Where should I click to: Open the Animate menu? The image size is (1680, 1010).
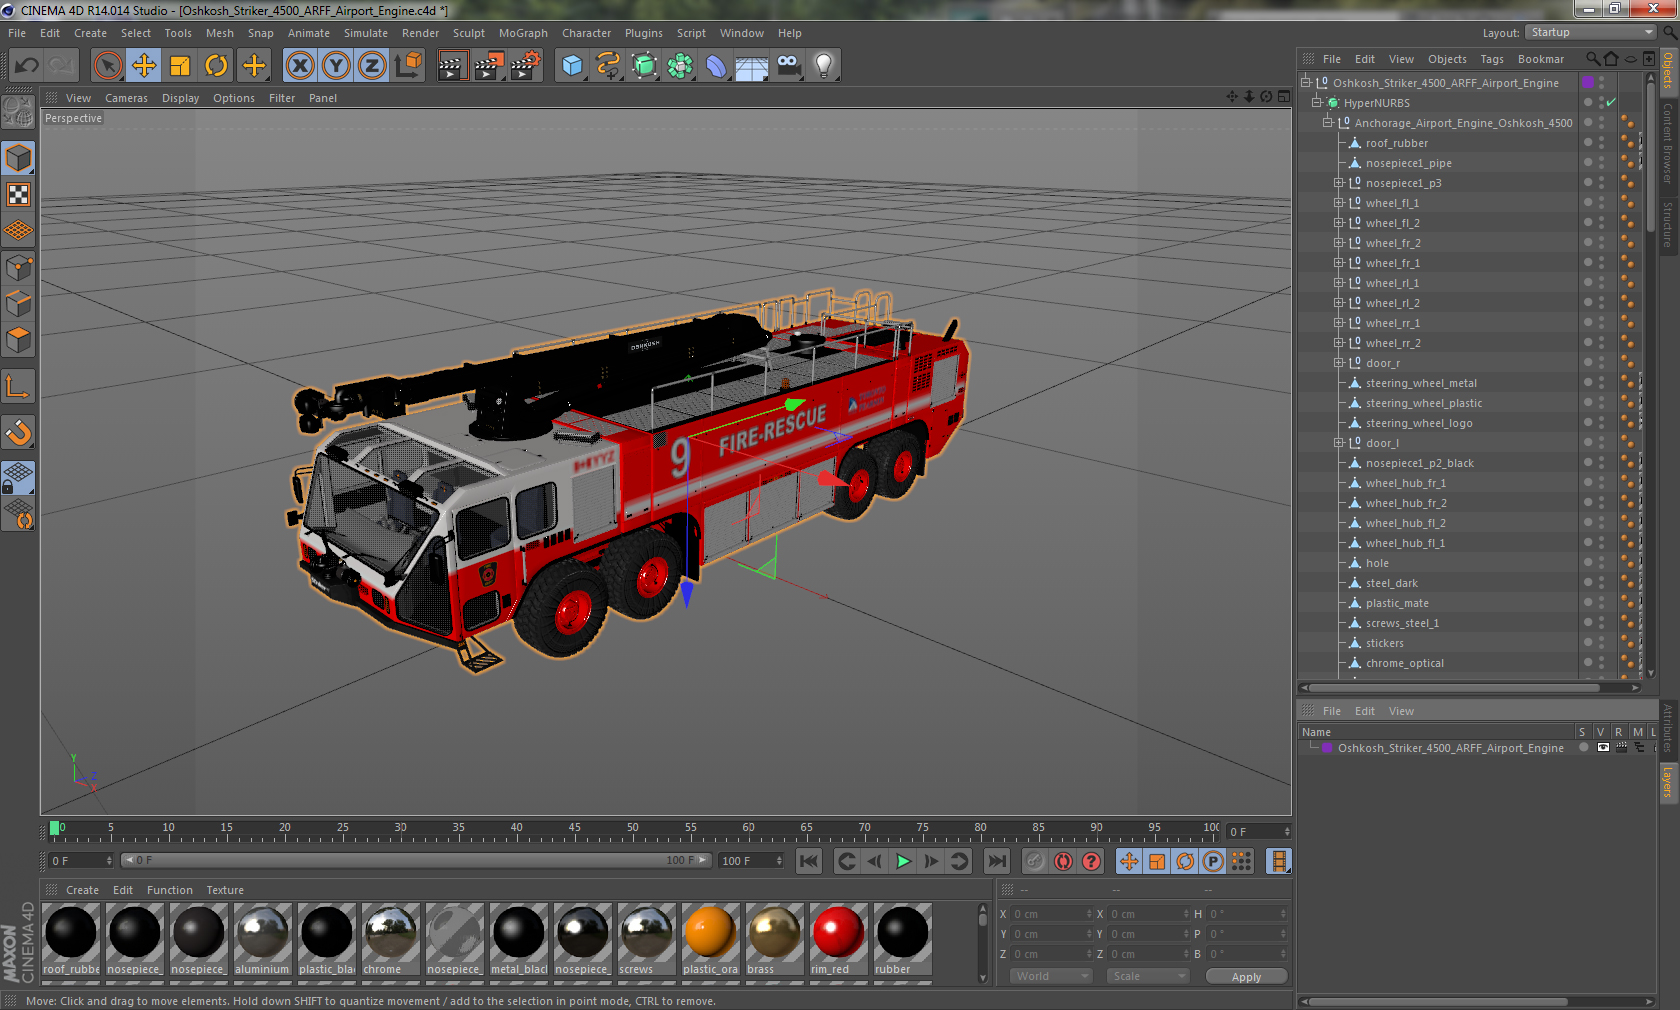pos(308,33)
